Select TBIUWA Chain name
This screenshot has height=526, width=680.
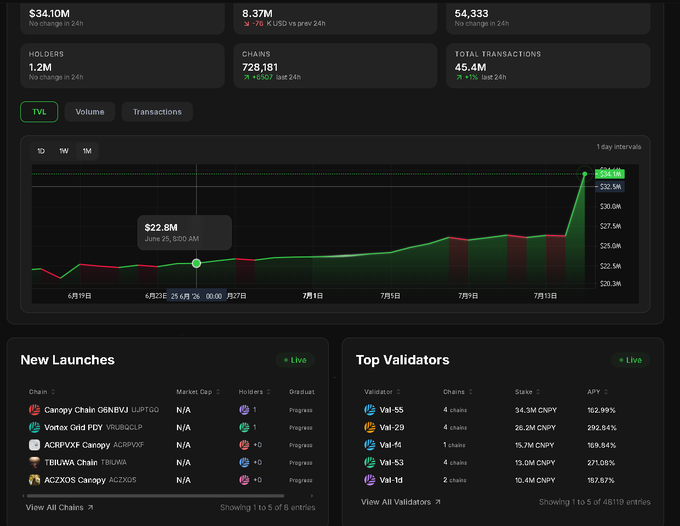coord(71,462)
